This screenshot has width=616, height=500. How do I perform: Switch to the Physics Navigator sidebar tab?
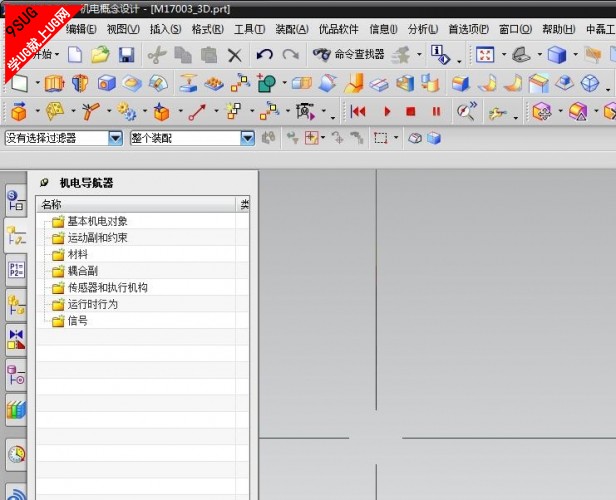point(16,235)
